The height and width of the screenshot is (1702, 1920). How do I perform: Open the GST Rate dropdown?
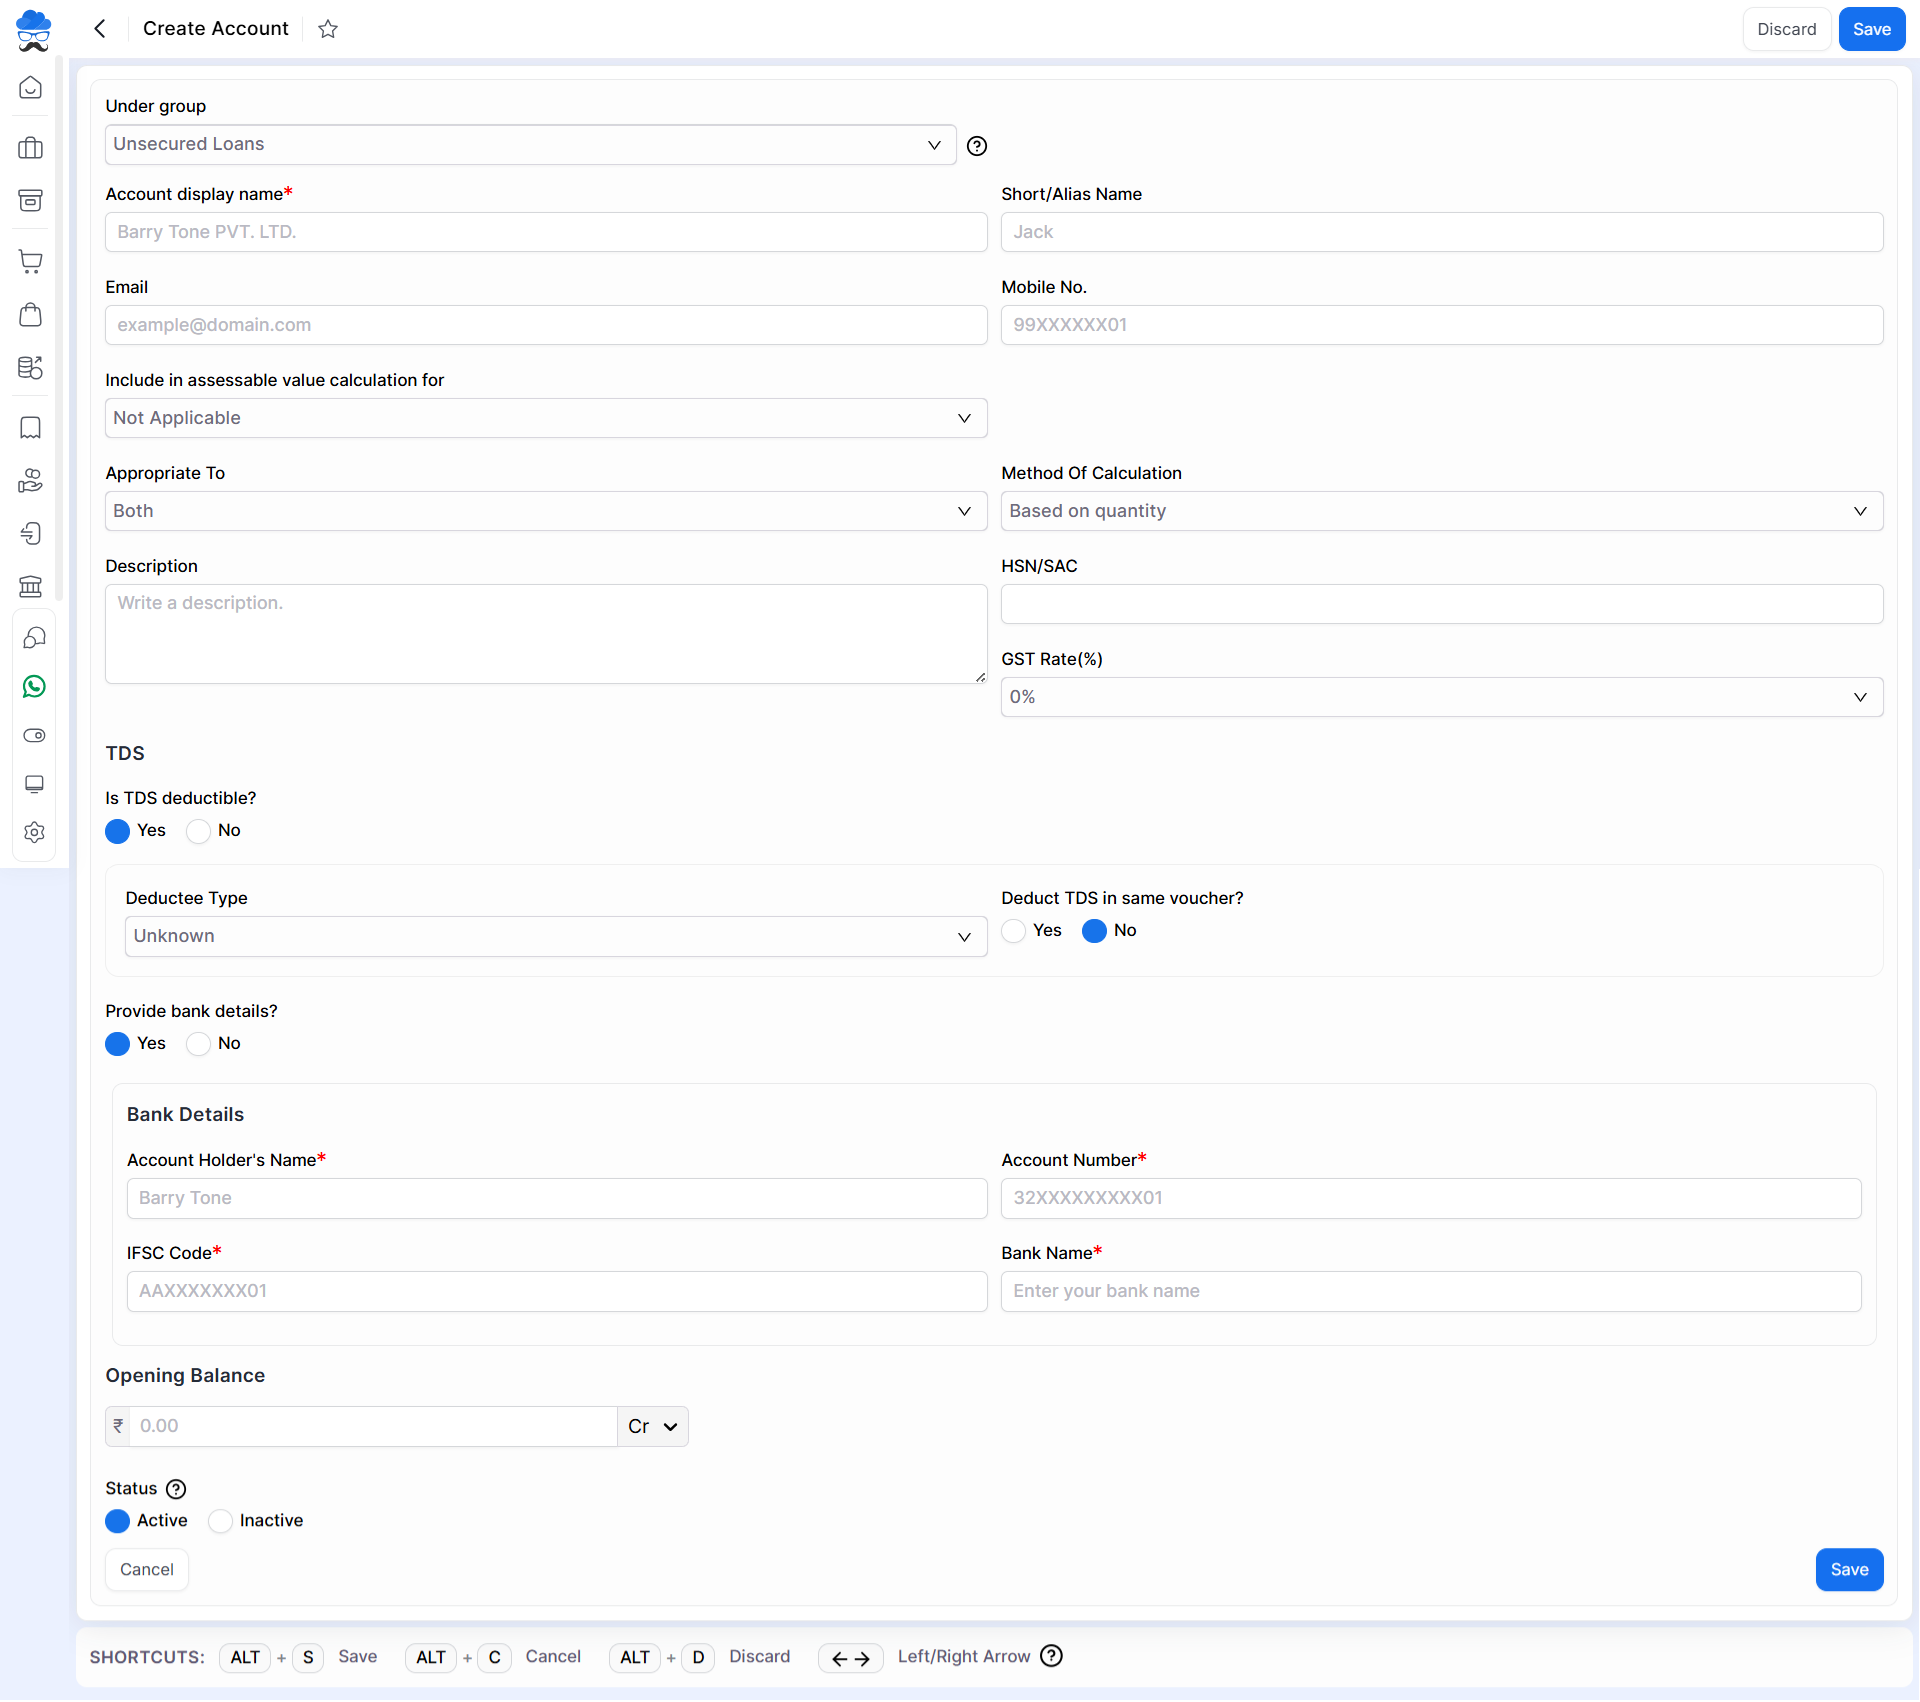1442,697
